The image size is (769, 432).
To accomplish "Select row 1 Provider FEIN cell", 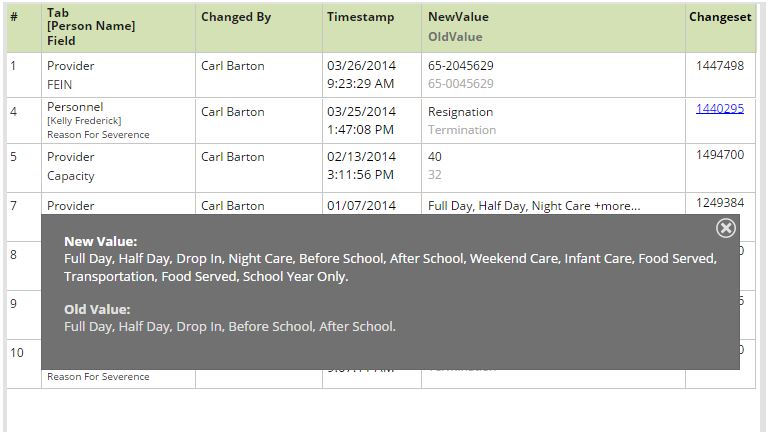I will pyautogui.click(x=118, y=75).
